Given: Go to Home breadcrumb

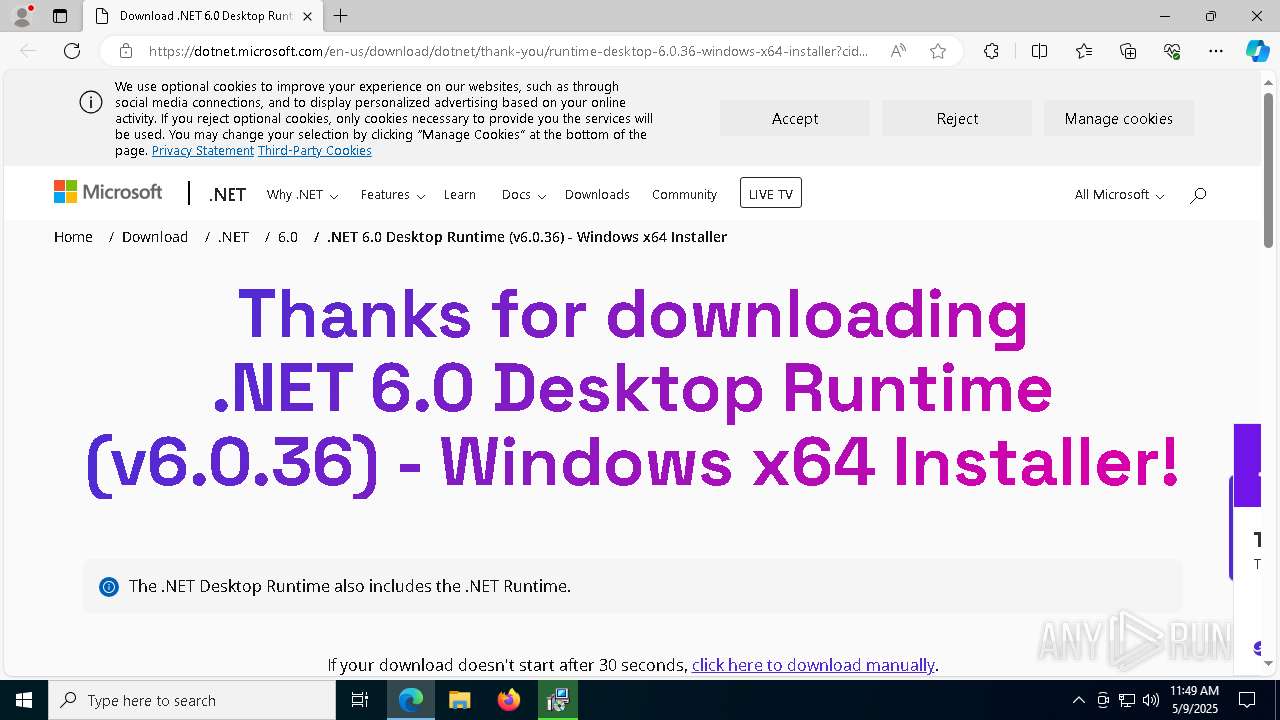Looking at the screenshot, I should 73,237.
